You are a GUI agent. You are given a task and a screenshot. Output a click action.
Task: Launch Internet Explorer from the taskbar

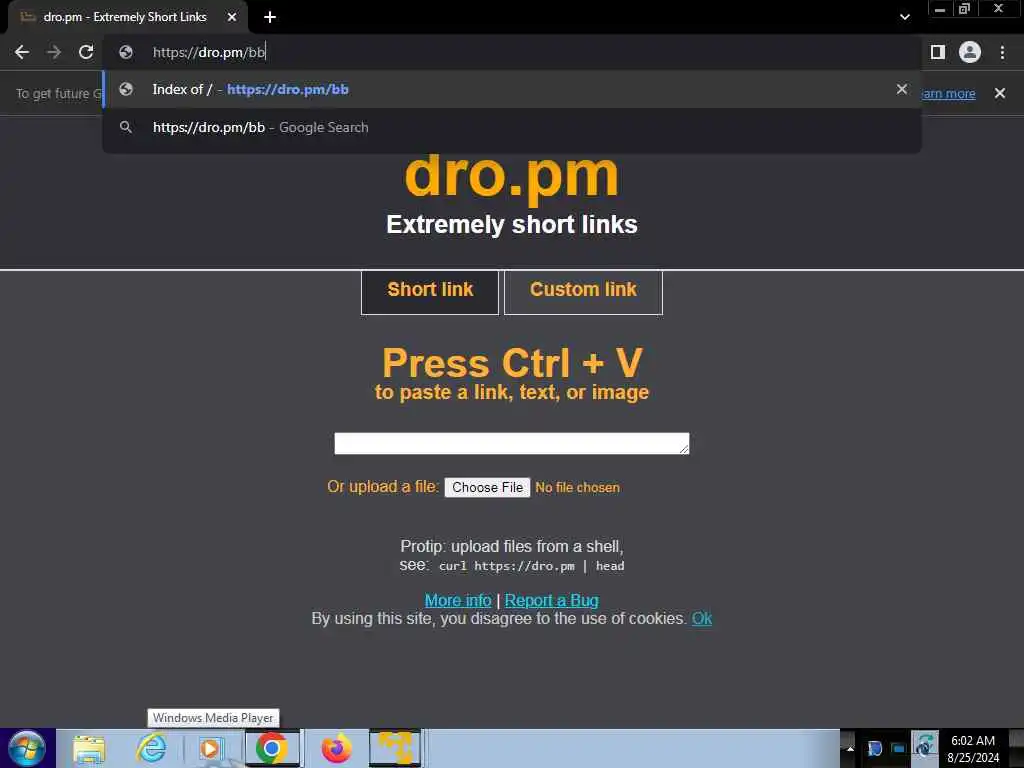point(151,748)
